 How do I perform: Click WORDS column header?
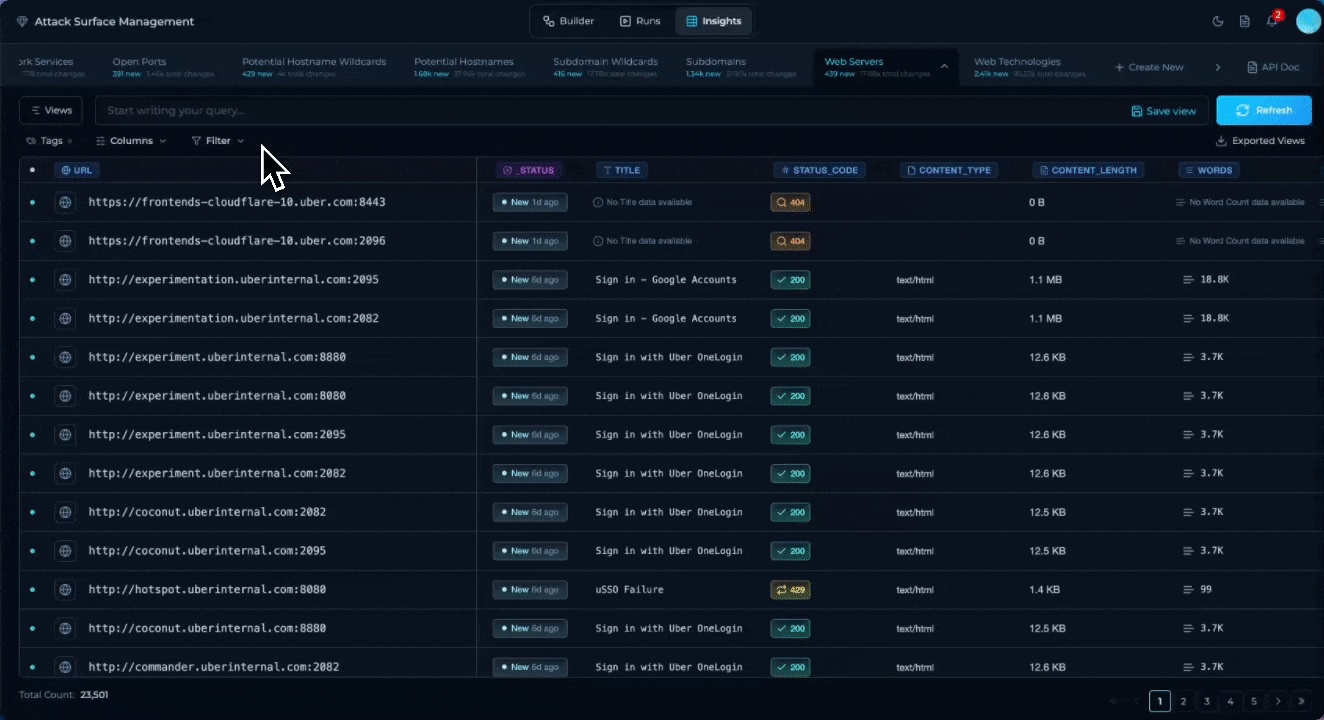tap(1209, 170)
